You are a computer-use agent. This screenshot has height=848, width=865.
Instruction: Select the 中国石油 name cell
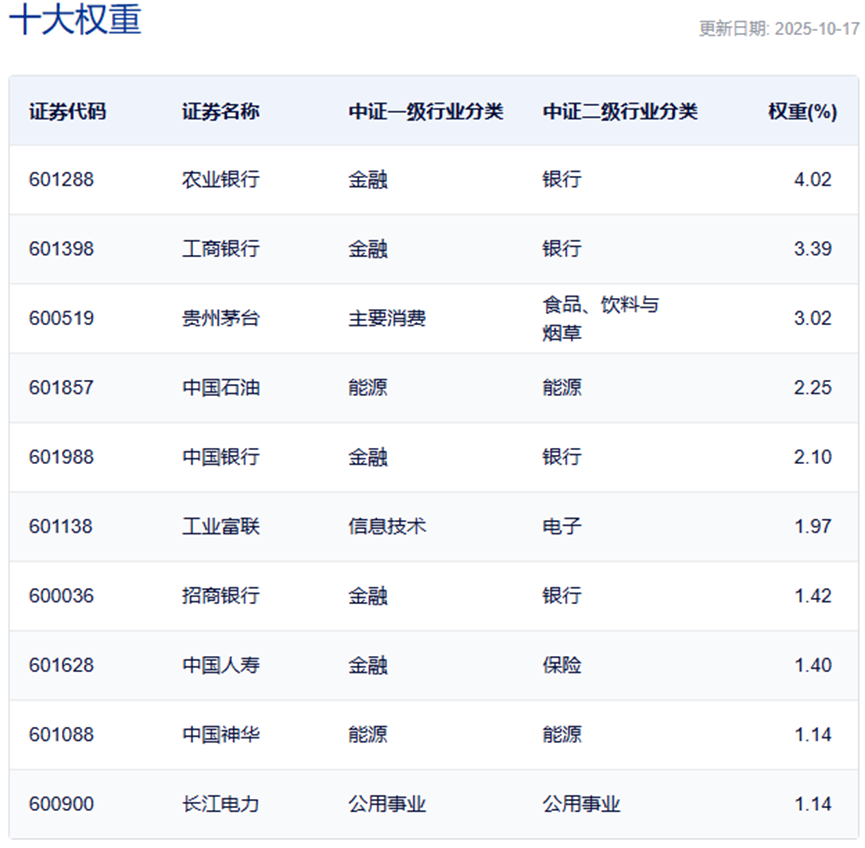click(221, 388)
